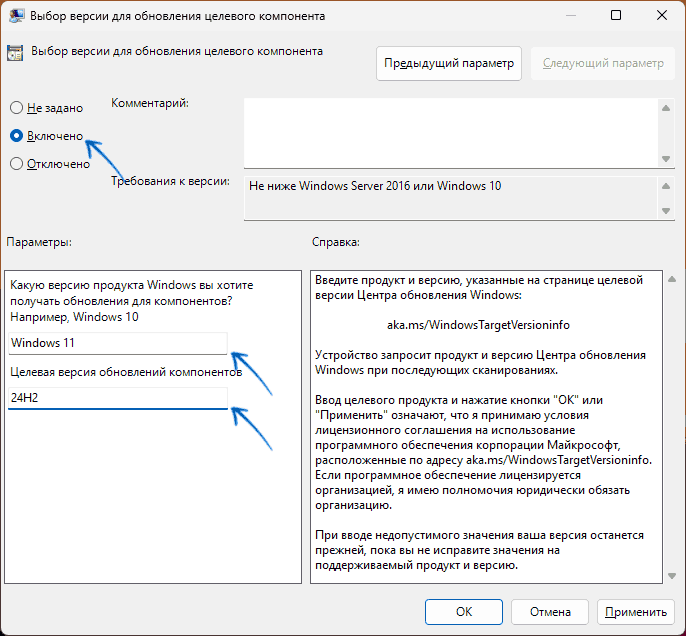Screen dimensions: 686x636
Task: Click the "При вводе недопустимого значения" help paragraph
Action: (x=480, y=550)
